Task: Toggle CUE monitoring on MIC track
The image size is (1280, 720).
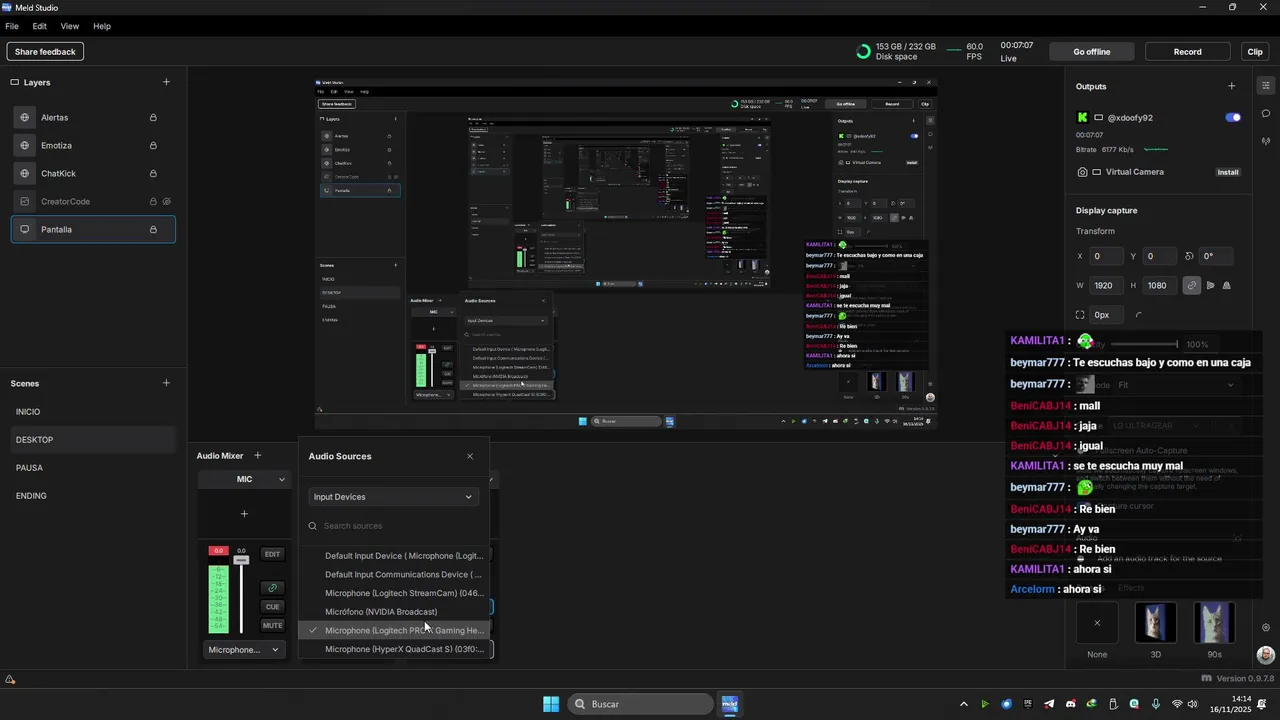Action: (272, 606)
